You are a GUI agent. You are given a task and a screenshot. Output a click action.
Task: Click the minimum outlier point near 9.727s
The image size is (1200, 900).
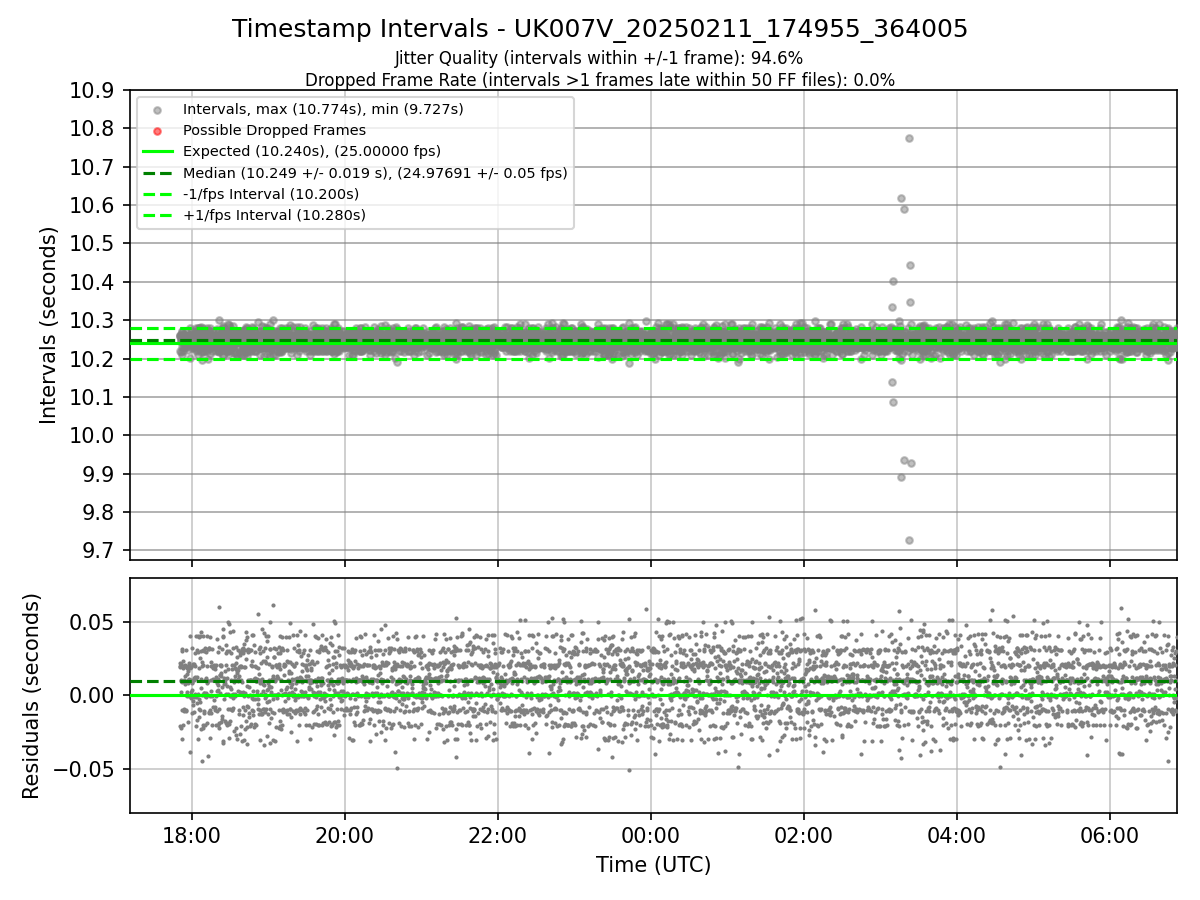pyautogui.click(x=909, y=540)
